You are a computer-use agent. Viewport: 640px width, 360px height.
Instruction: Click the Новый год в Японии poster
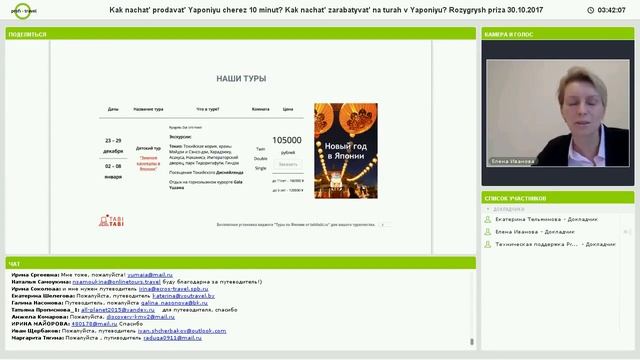[346, 151]
